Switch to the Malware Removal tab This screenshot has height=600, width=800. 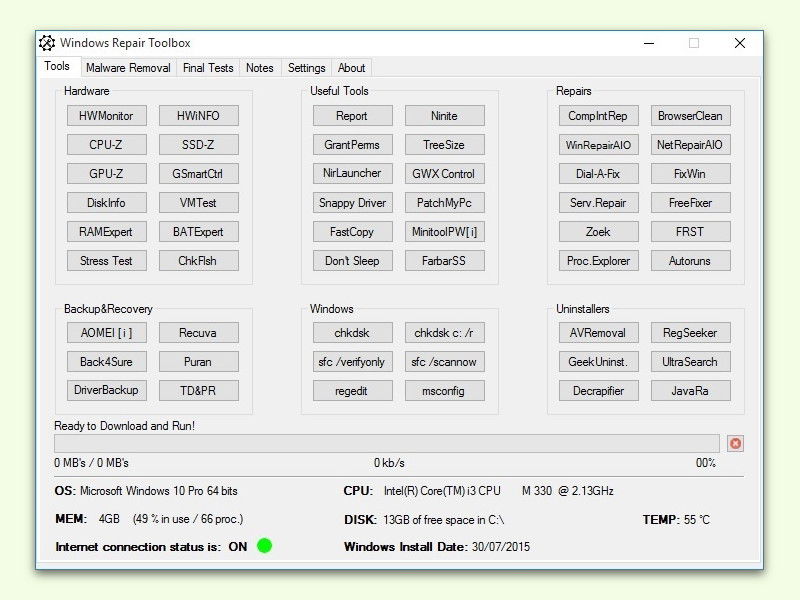[x=128, y=68]
